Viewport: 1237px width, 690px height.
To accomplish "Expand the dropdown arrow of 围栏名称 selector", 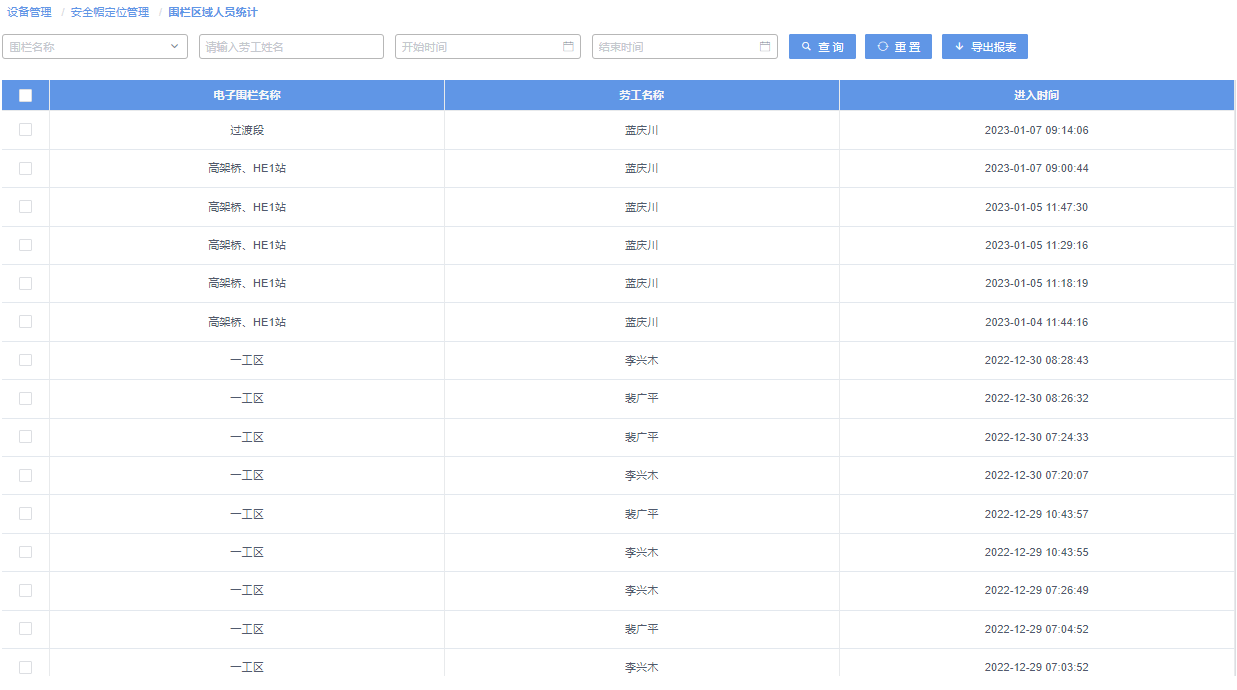I will pos(174,47).
